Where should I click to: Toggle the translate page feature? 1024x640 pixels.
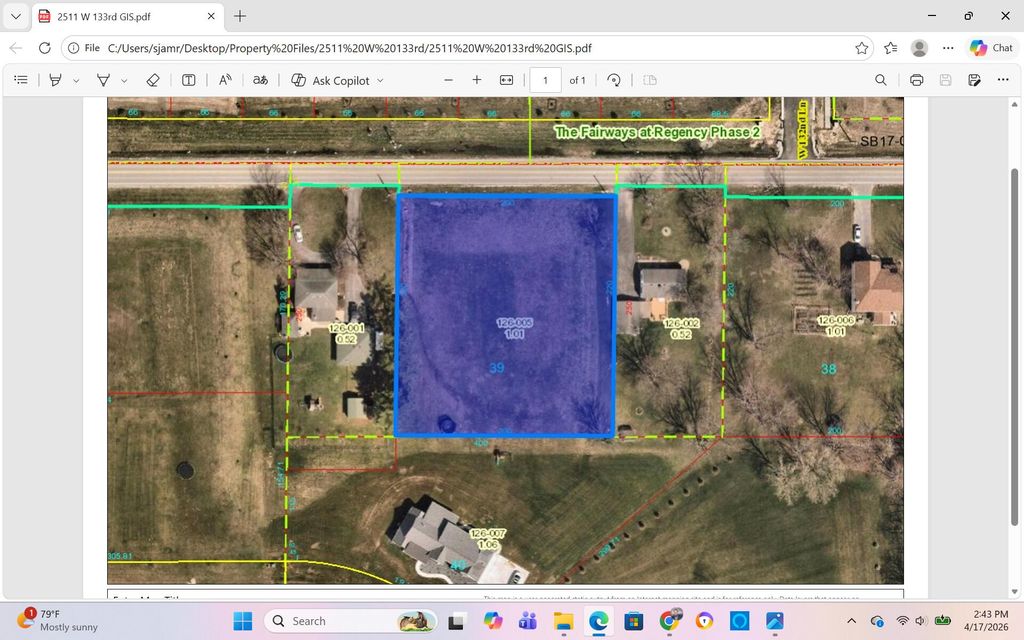[260, 80]
